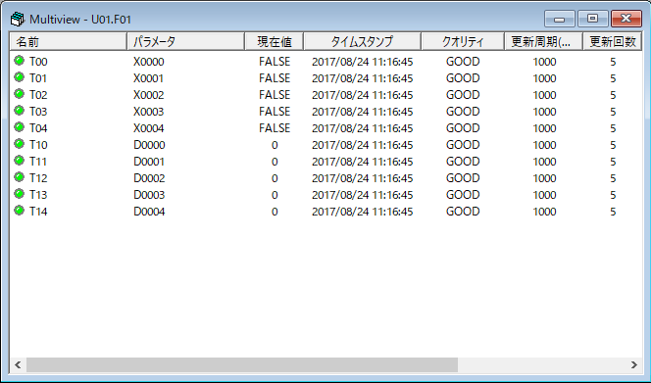
Task: Click GOOD quality in the T12 row
Action: click(x=463, y=178)
